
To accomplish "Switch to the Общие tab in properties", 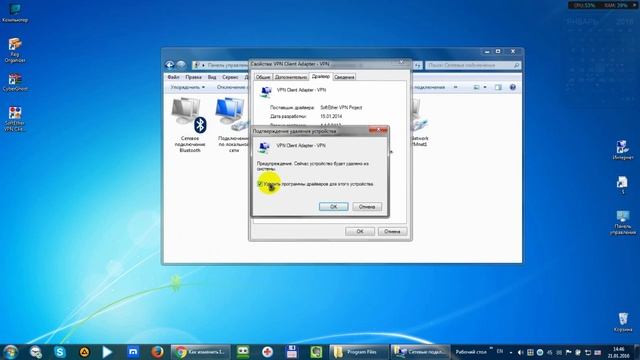I will tap(263, 77).
